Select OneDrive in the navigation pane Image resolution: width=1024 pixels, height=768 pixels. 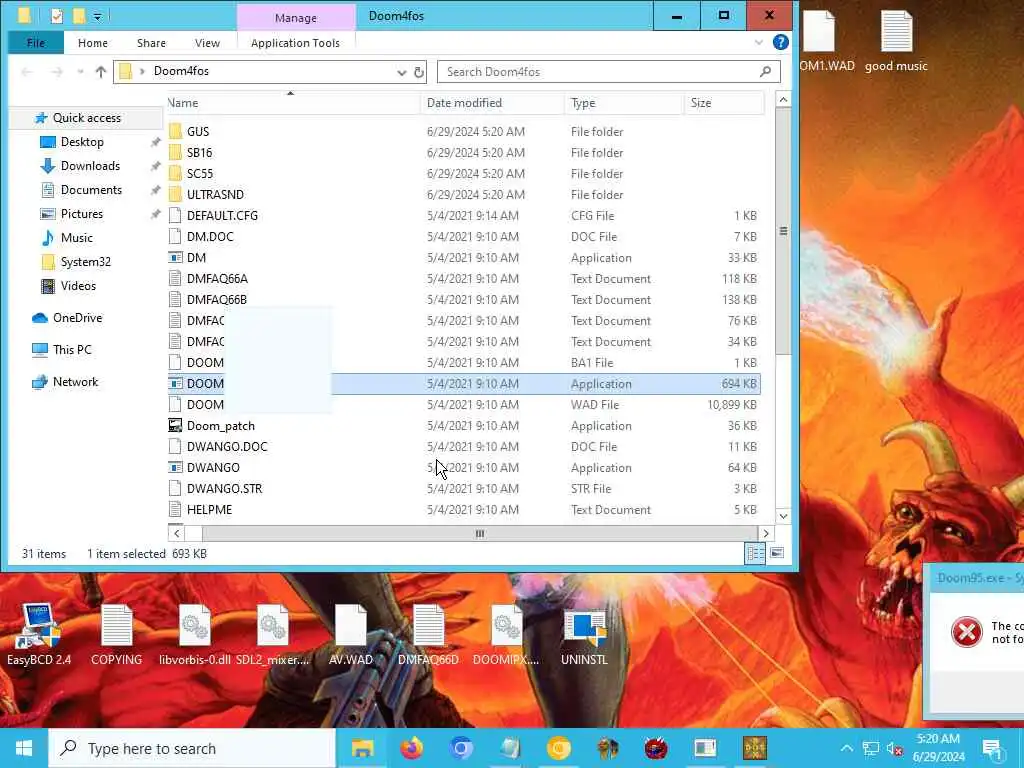point(77,318)
